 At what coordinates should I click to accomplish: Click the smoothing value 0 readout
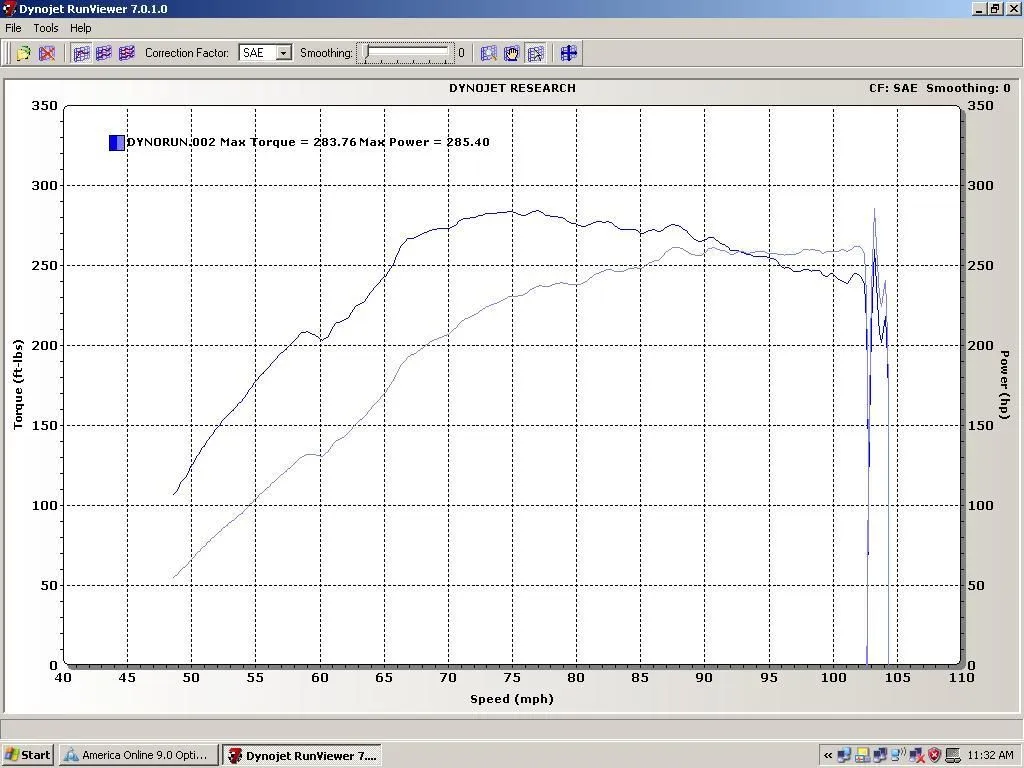pos(461,53)
